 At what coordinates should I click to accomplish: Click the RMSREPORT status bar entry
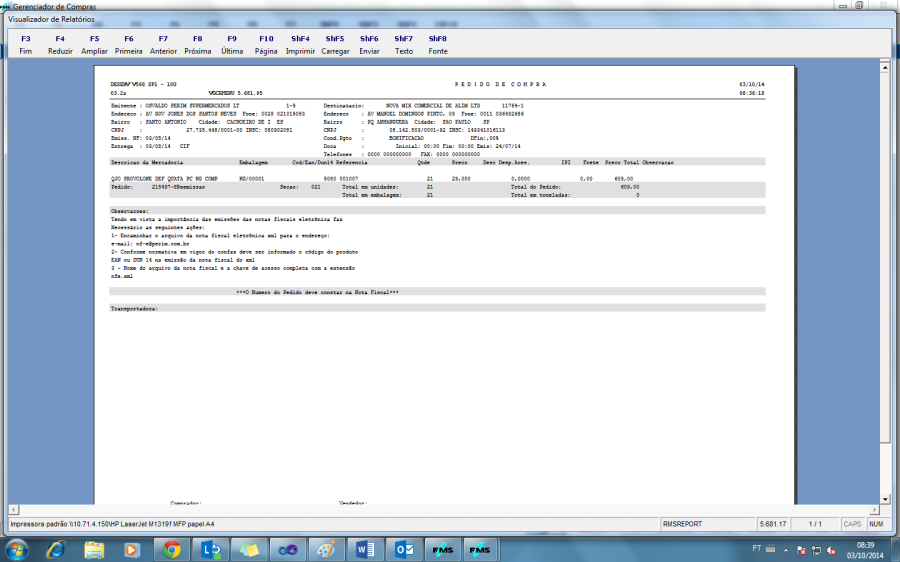(707, 524)
